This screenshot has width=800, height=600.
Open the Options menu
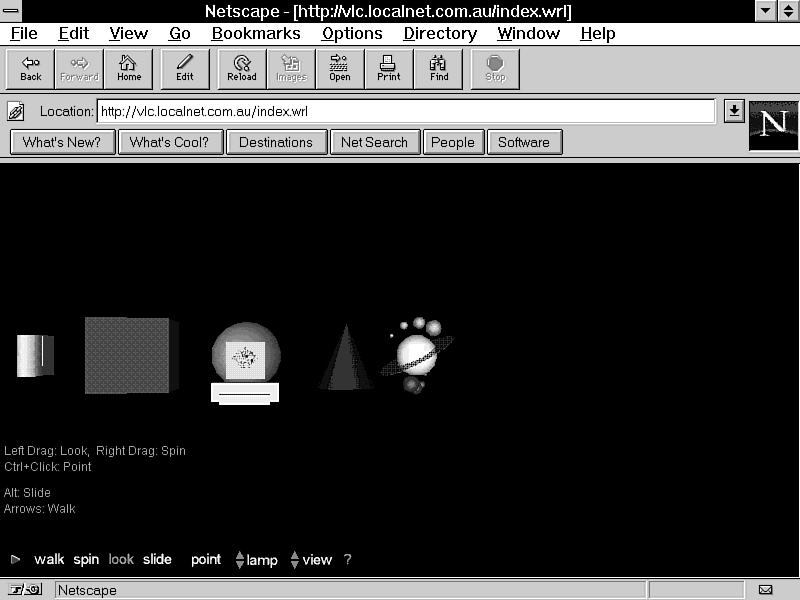352,33
